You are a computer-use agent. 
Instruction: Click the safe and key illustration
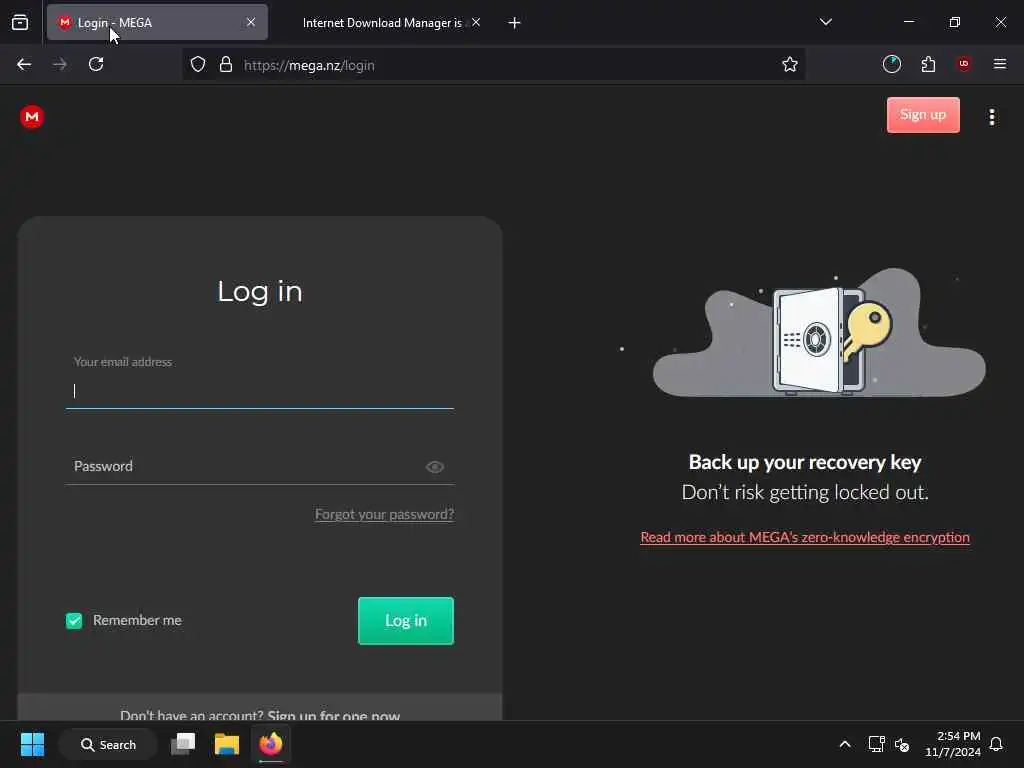pos(819,333)
